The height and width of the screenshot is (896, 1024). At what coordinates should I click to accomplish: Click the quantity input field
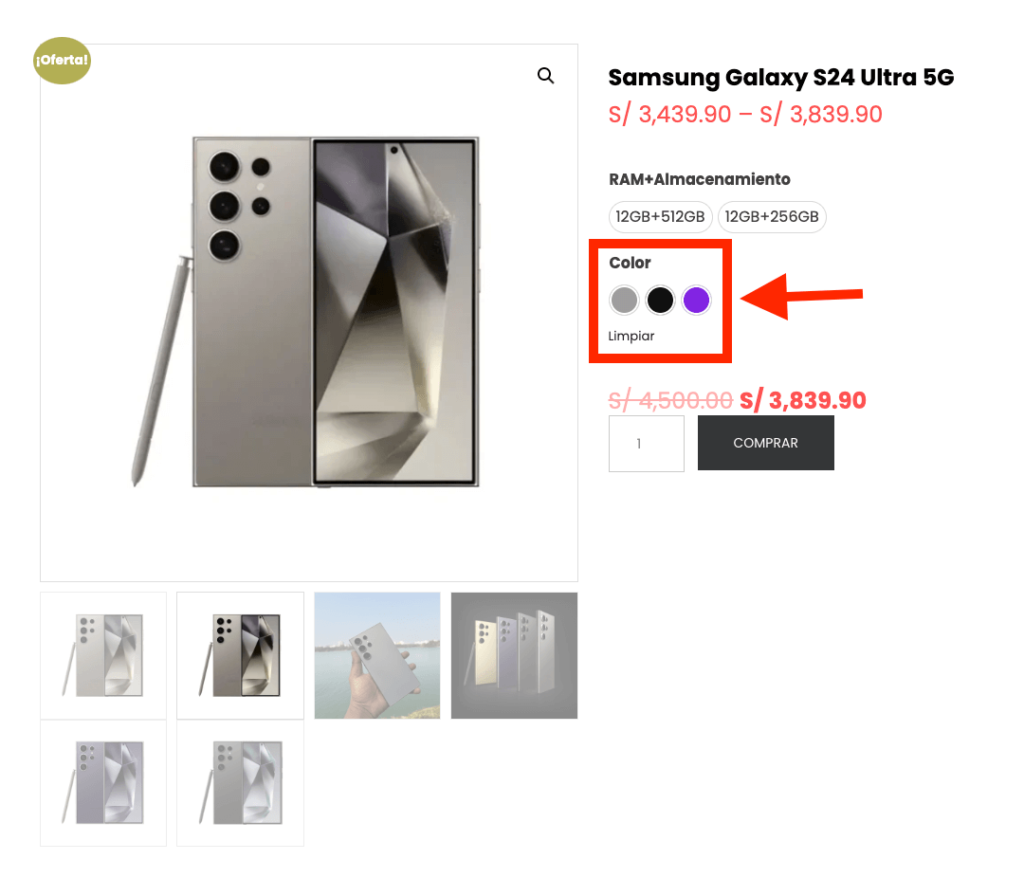[x=646, y=443]
